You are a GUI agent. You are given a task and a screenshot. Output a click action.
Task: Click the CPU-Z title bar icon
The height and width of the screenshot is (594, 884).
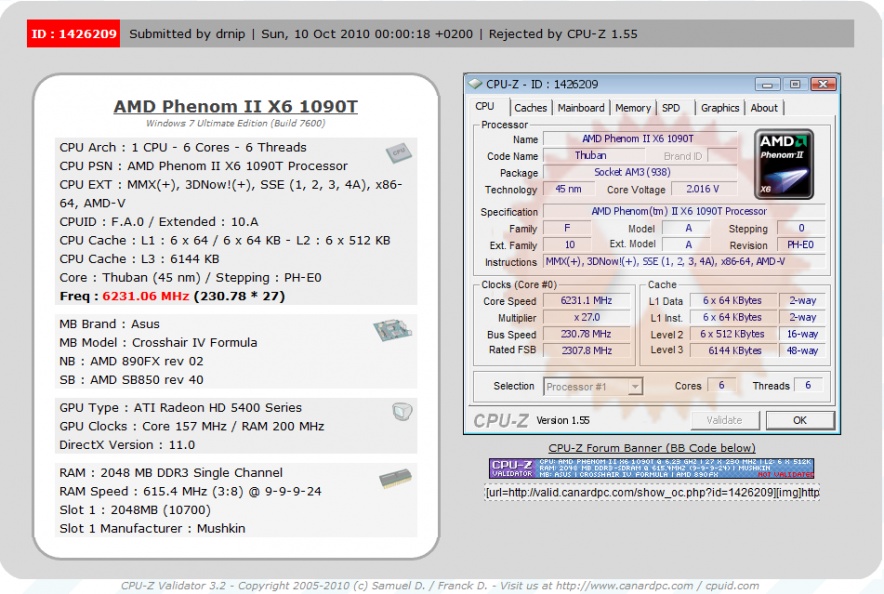click(475, 85)
